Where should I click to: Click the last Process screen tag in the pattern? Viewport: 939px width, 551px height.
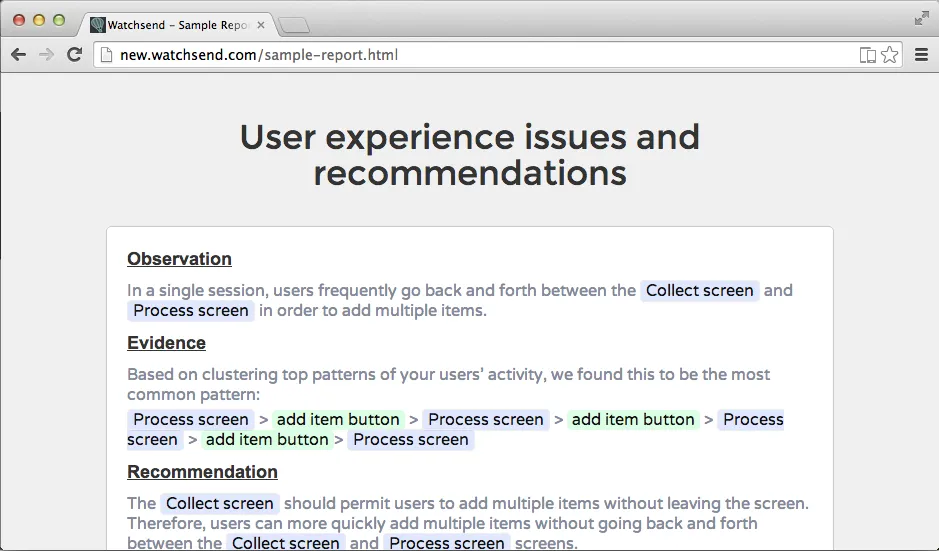pos(411,440)
